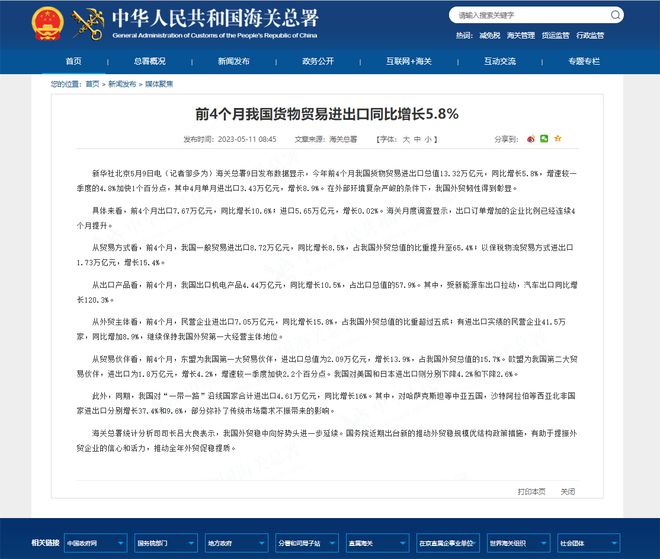Set font size to 小
The width and height of the screenshot is (660, 559).
tap(428, 139)
